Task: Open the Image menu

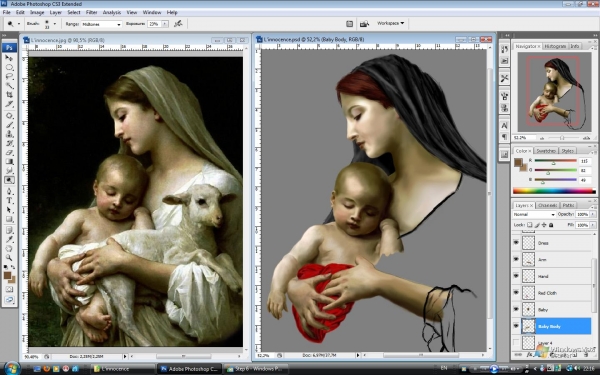Action: pyautogui.click(x=37, y=13)
